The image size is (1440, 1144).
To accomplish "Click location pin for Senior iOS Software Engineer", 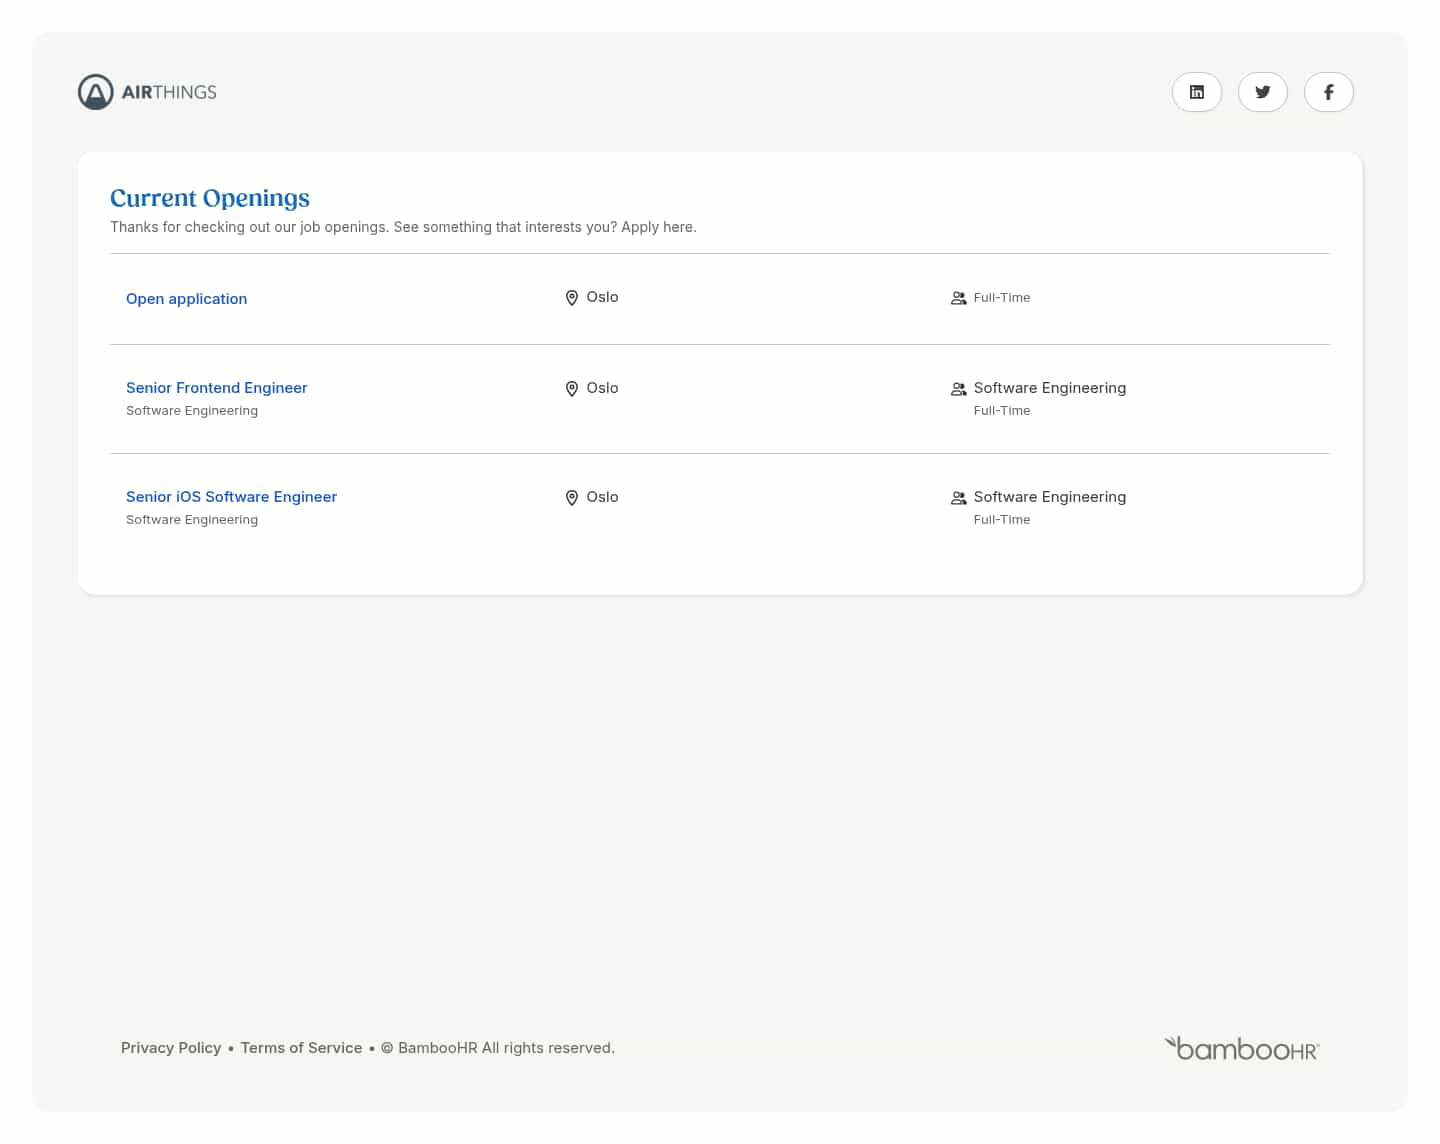I will (571, 498).
